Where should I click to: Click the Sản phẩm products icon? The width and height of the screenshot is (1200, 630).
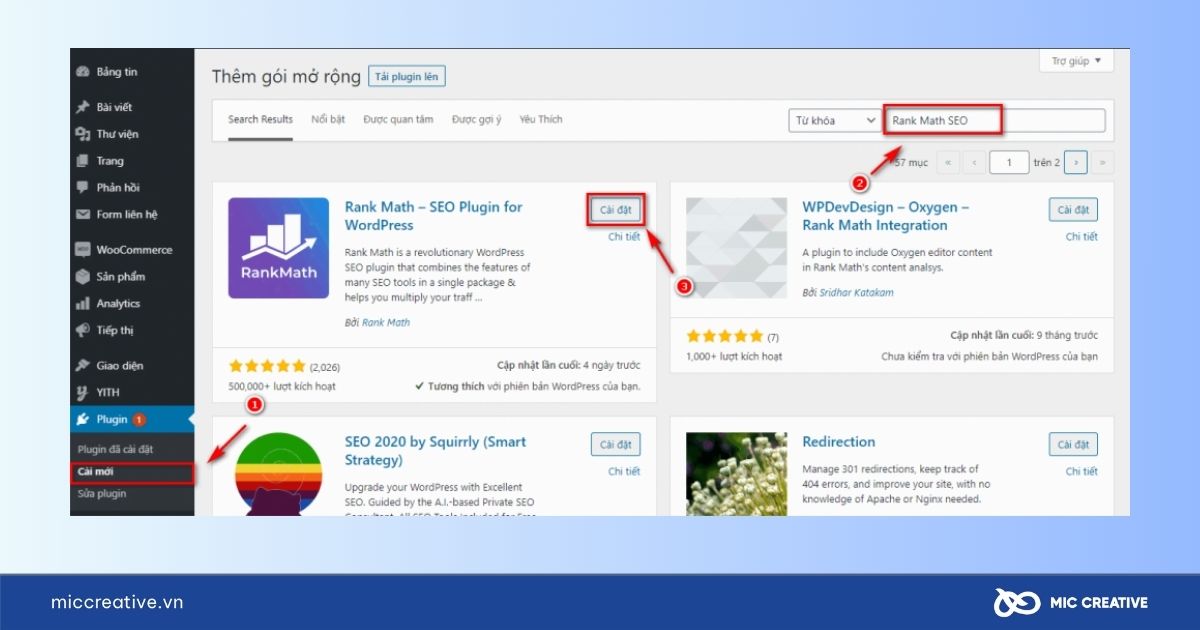(83, 277)
